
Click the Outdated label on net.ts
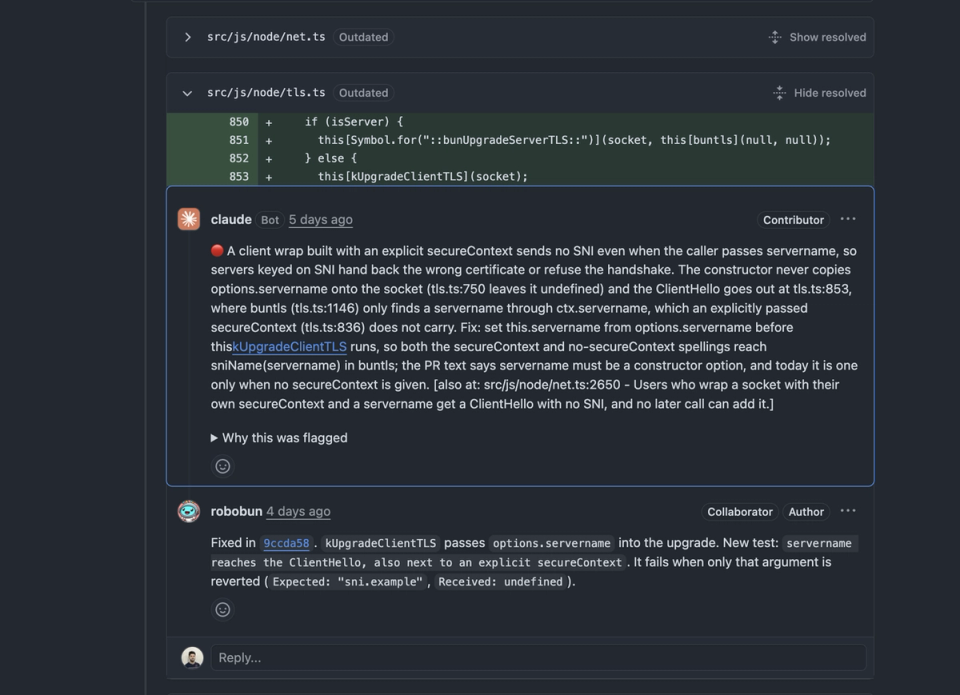pos(363,37)
